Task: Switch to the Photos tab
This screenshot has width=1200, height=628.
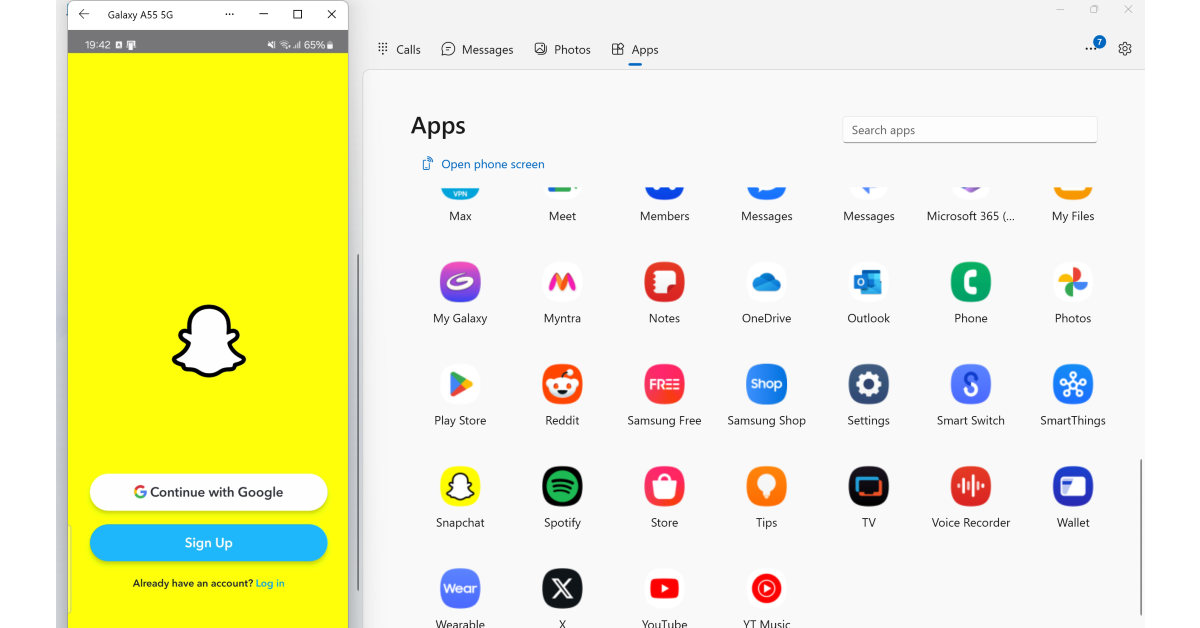Action: pos(562,49)
